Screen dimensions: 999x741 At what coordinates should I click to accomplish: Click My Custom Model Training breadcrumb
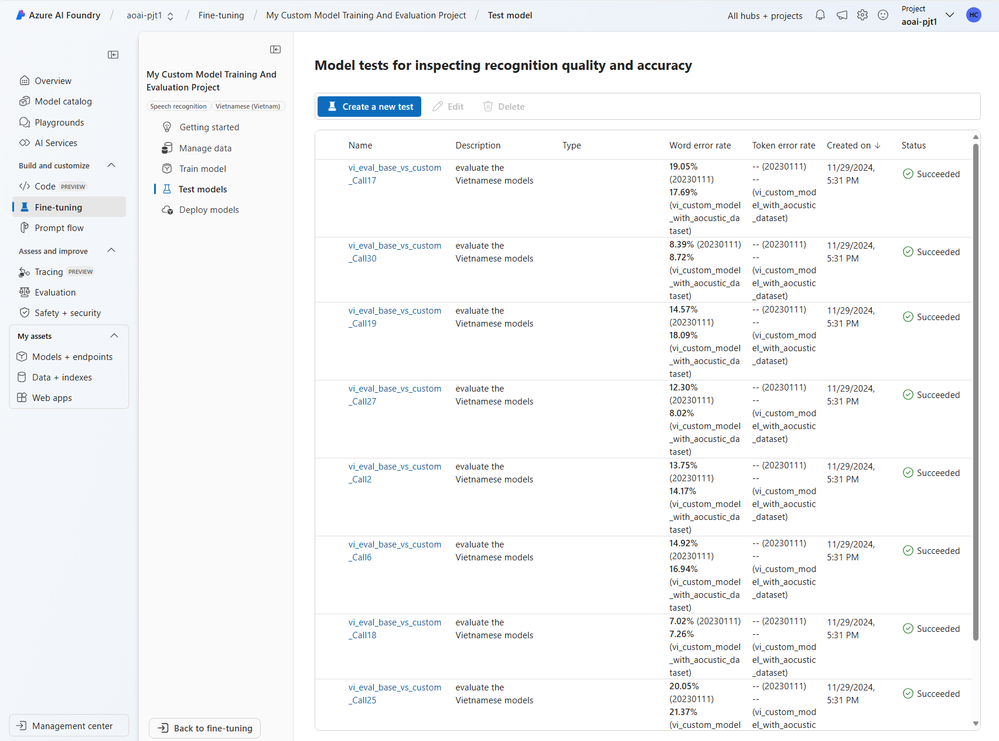(366, 15)
